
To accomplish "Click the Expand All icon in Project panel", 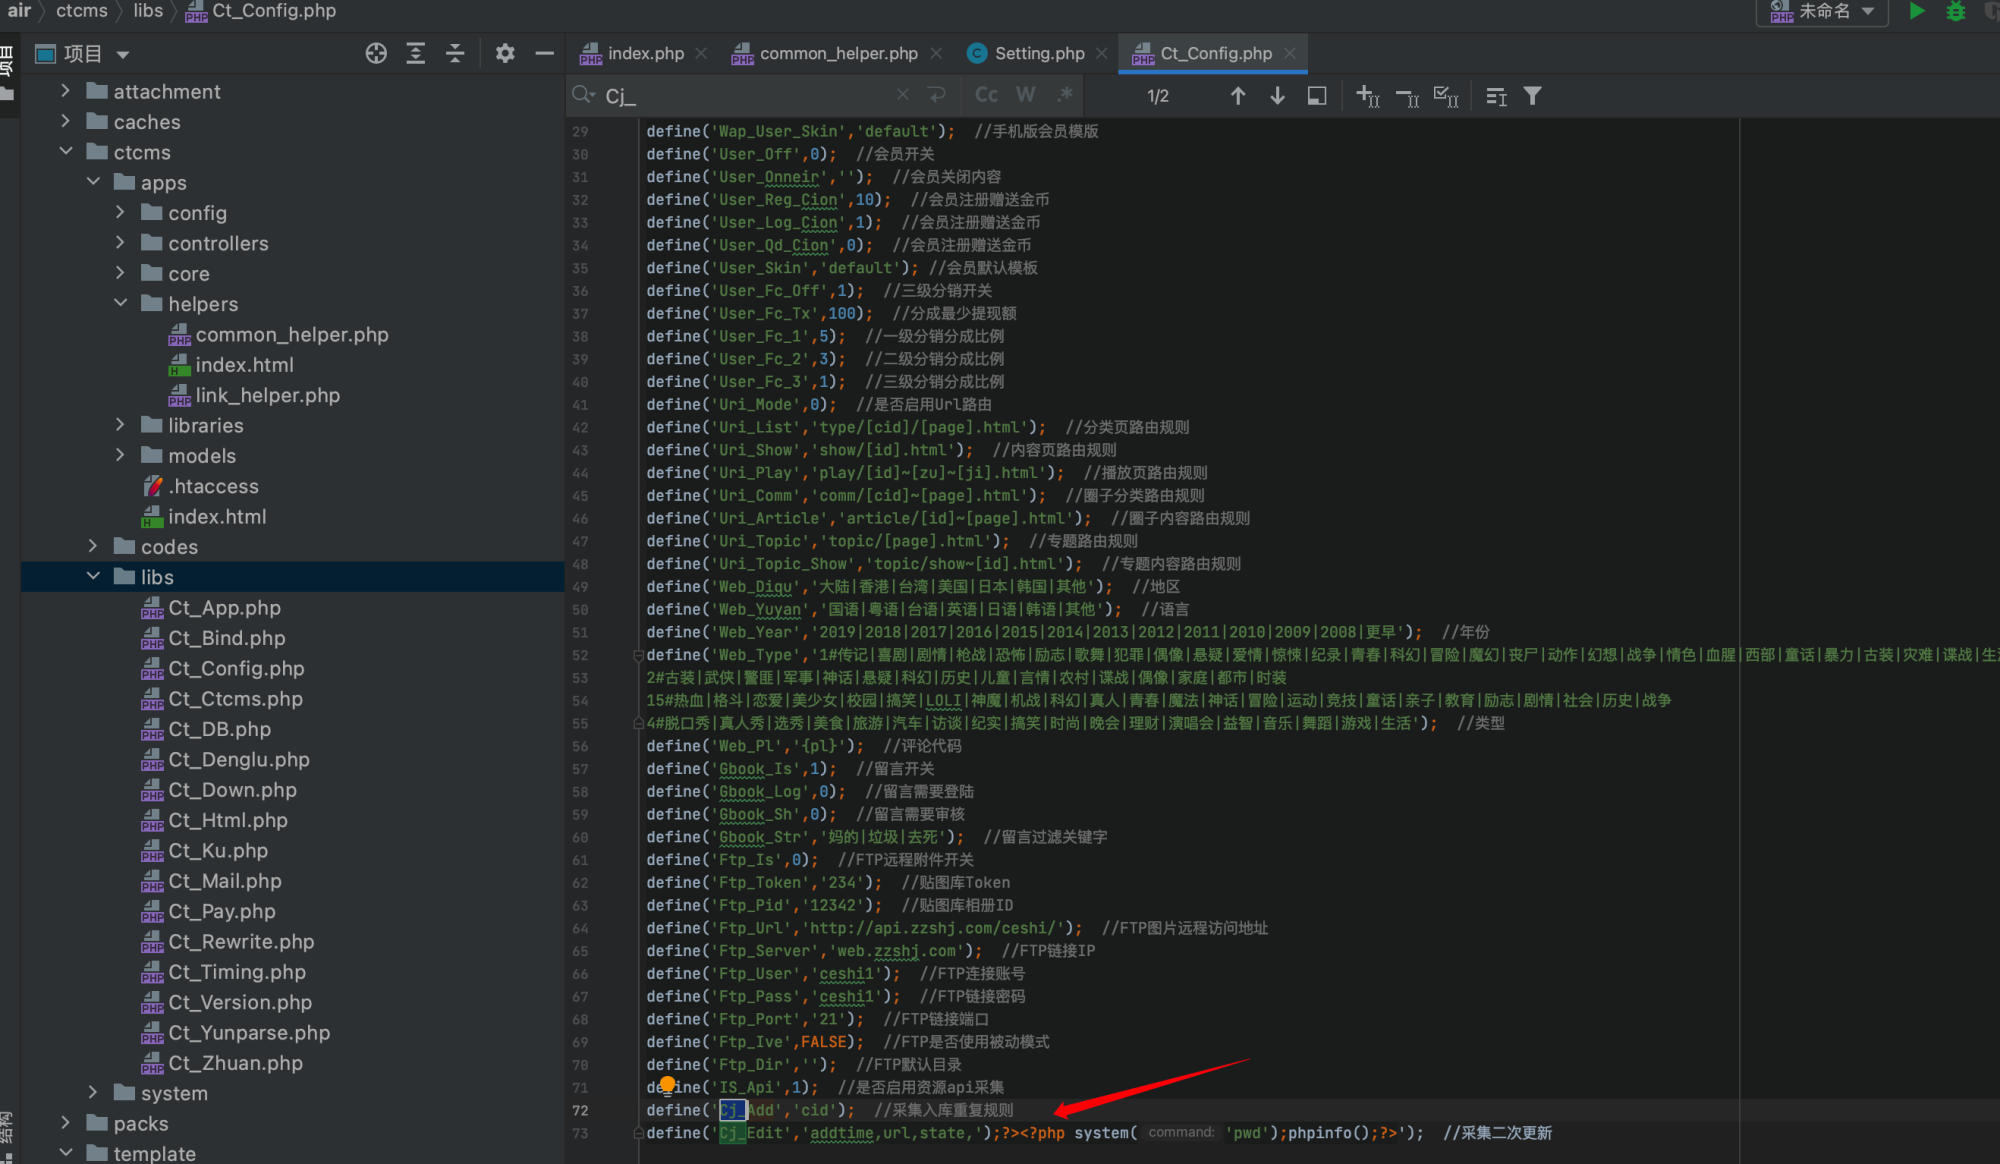I will point(416,54).
